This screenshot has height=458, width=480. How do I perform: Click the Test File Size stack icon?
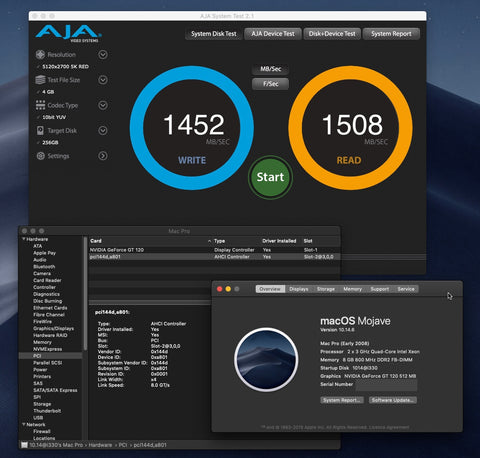(x=40, y=80)
